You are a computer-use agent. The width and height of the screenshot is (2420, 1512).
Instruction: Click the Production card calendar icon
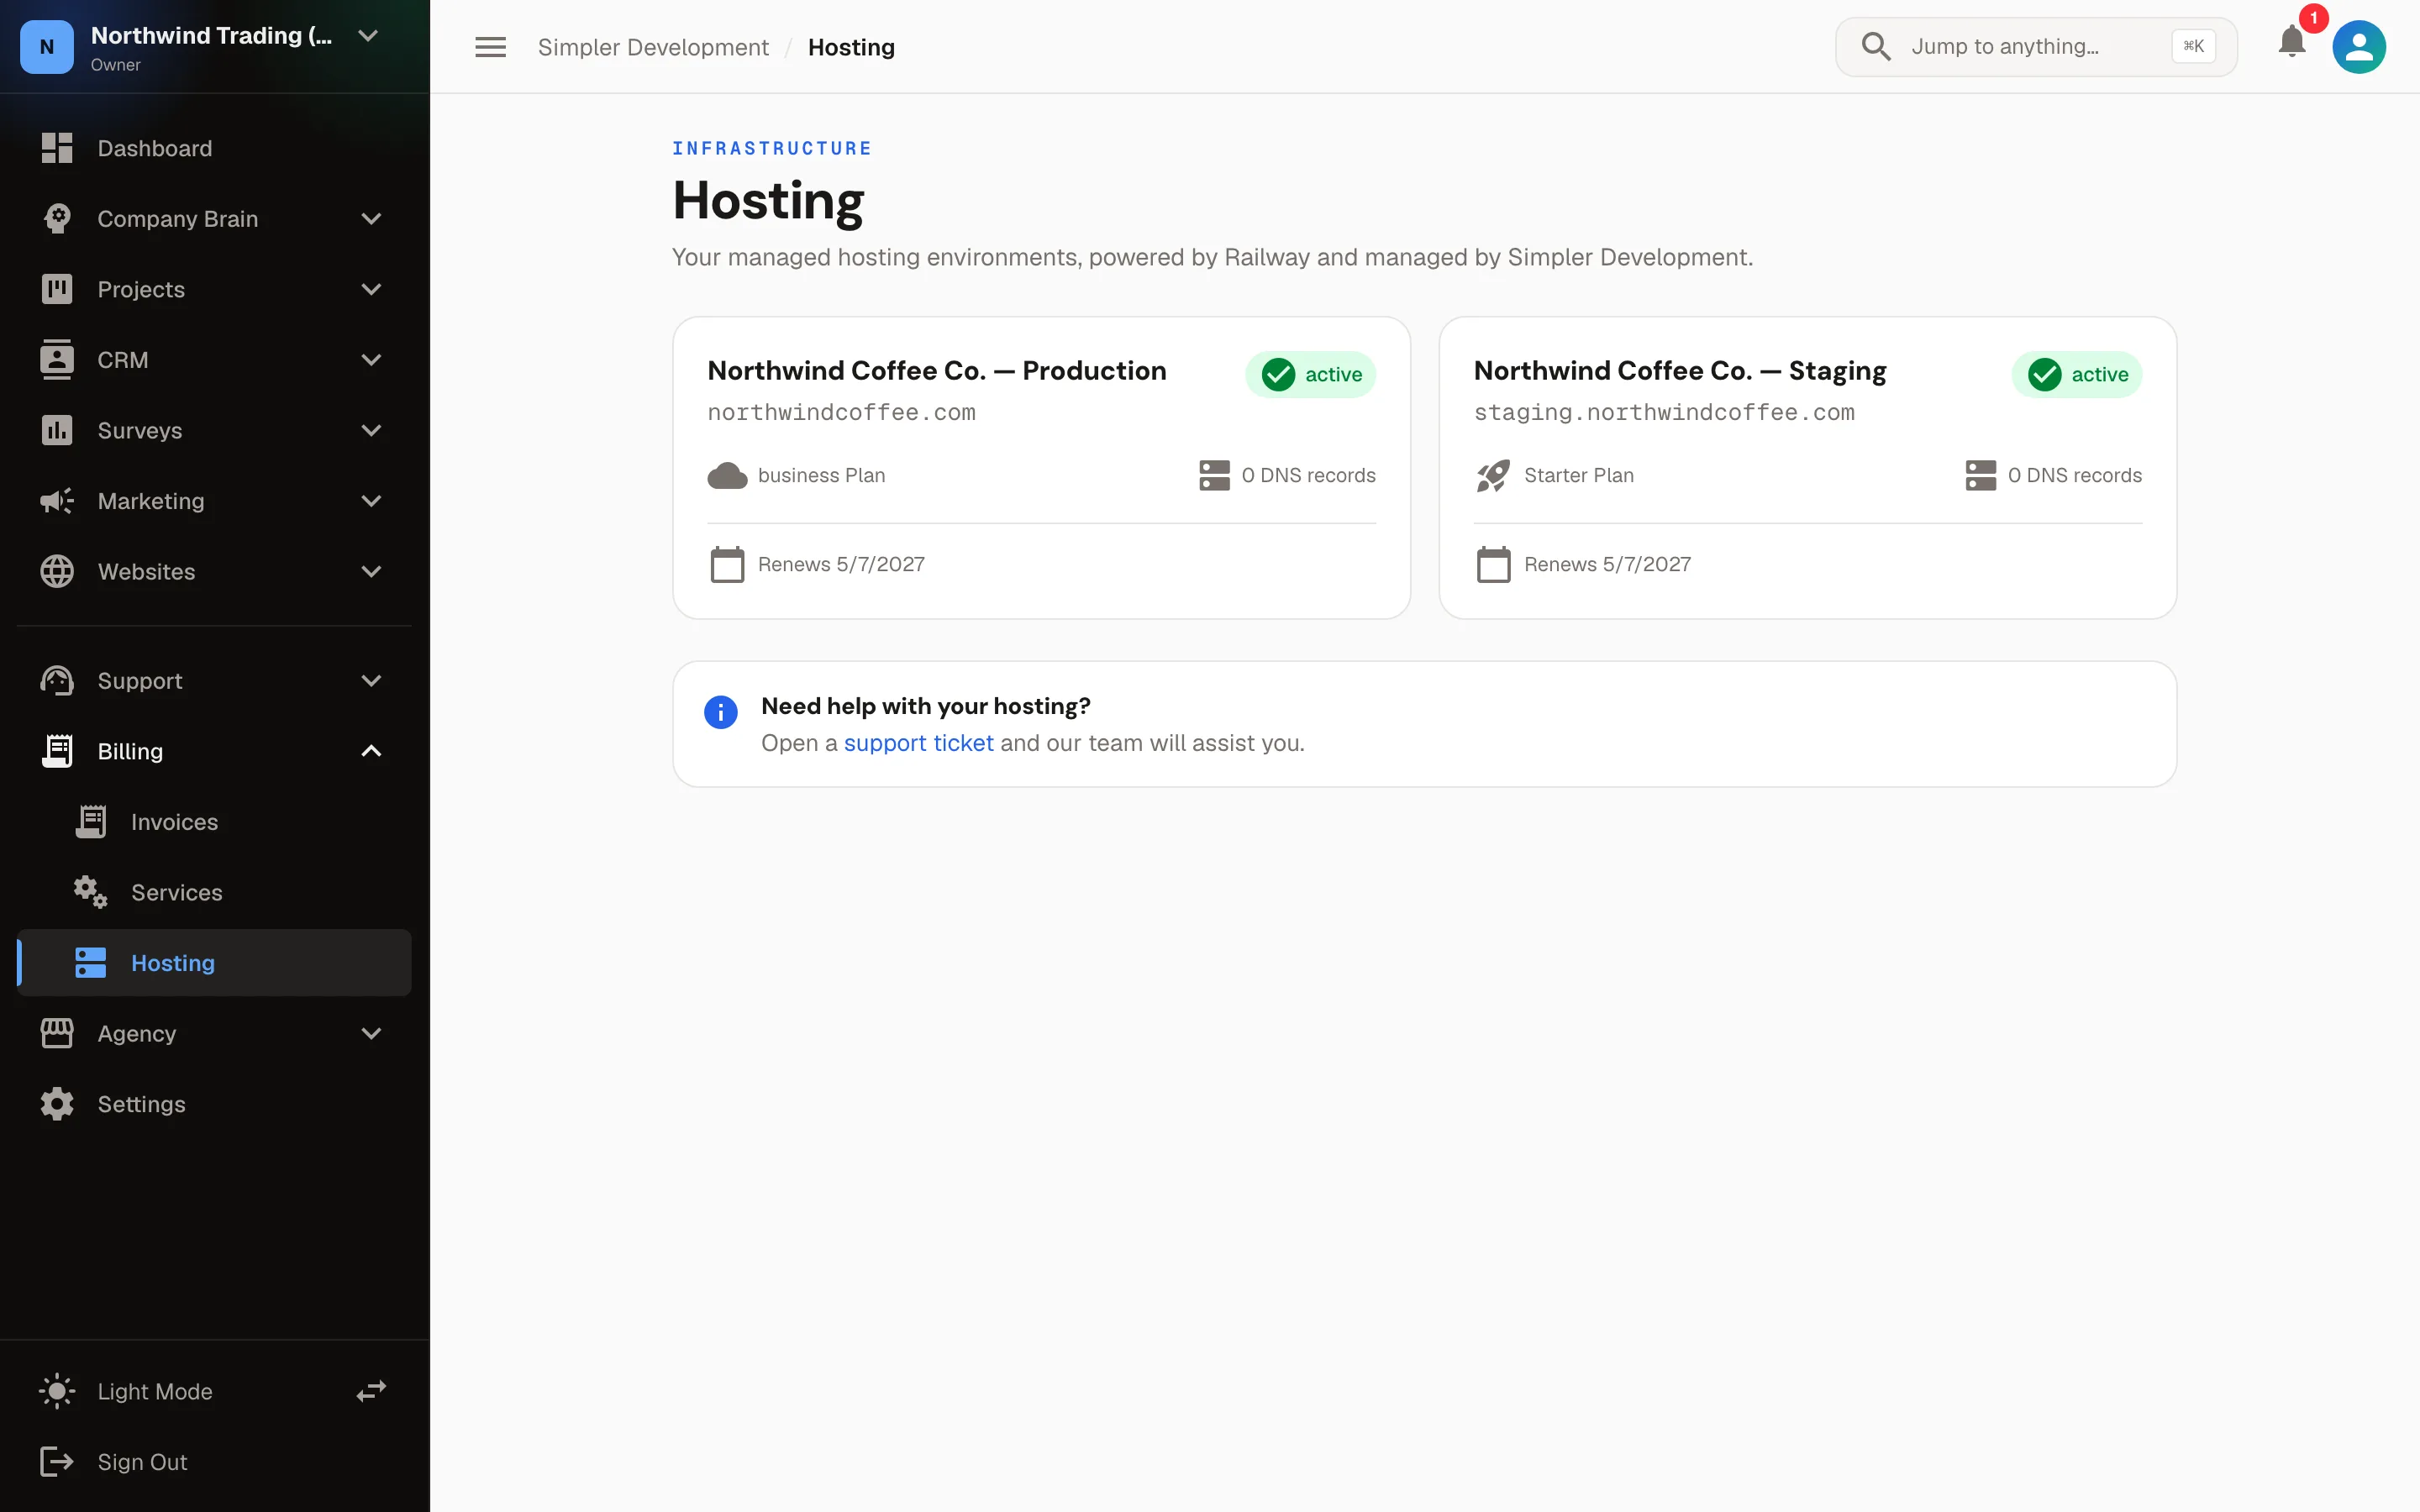(727, 564)
